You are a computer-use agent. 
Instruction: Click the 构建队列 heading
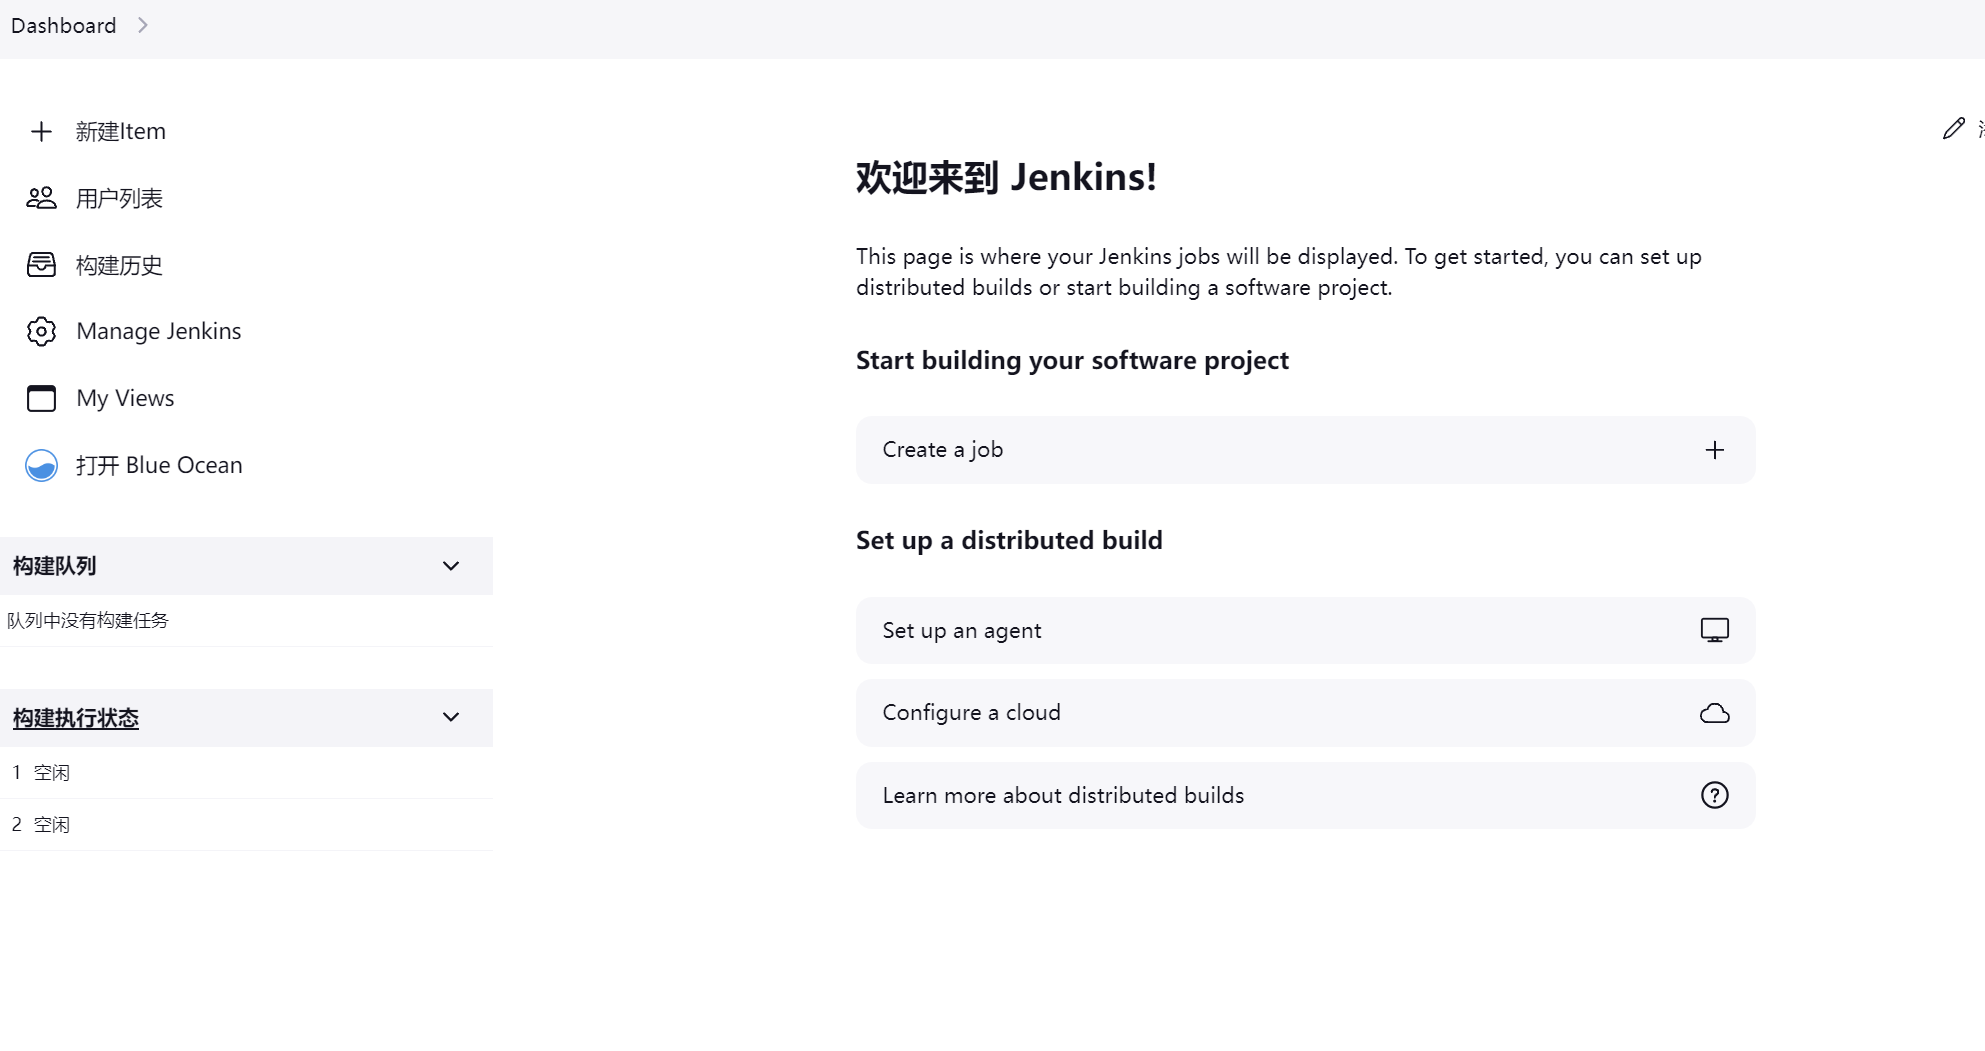54,566
